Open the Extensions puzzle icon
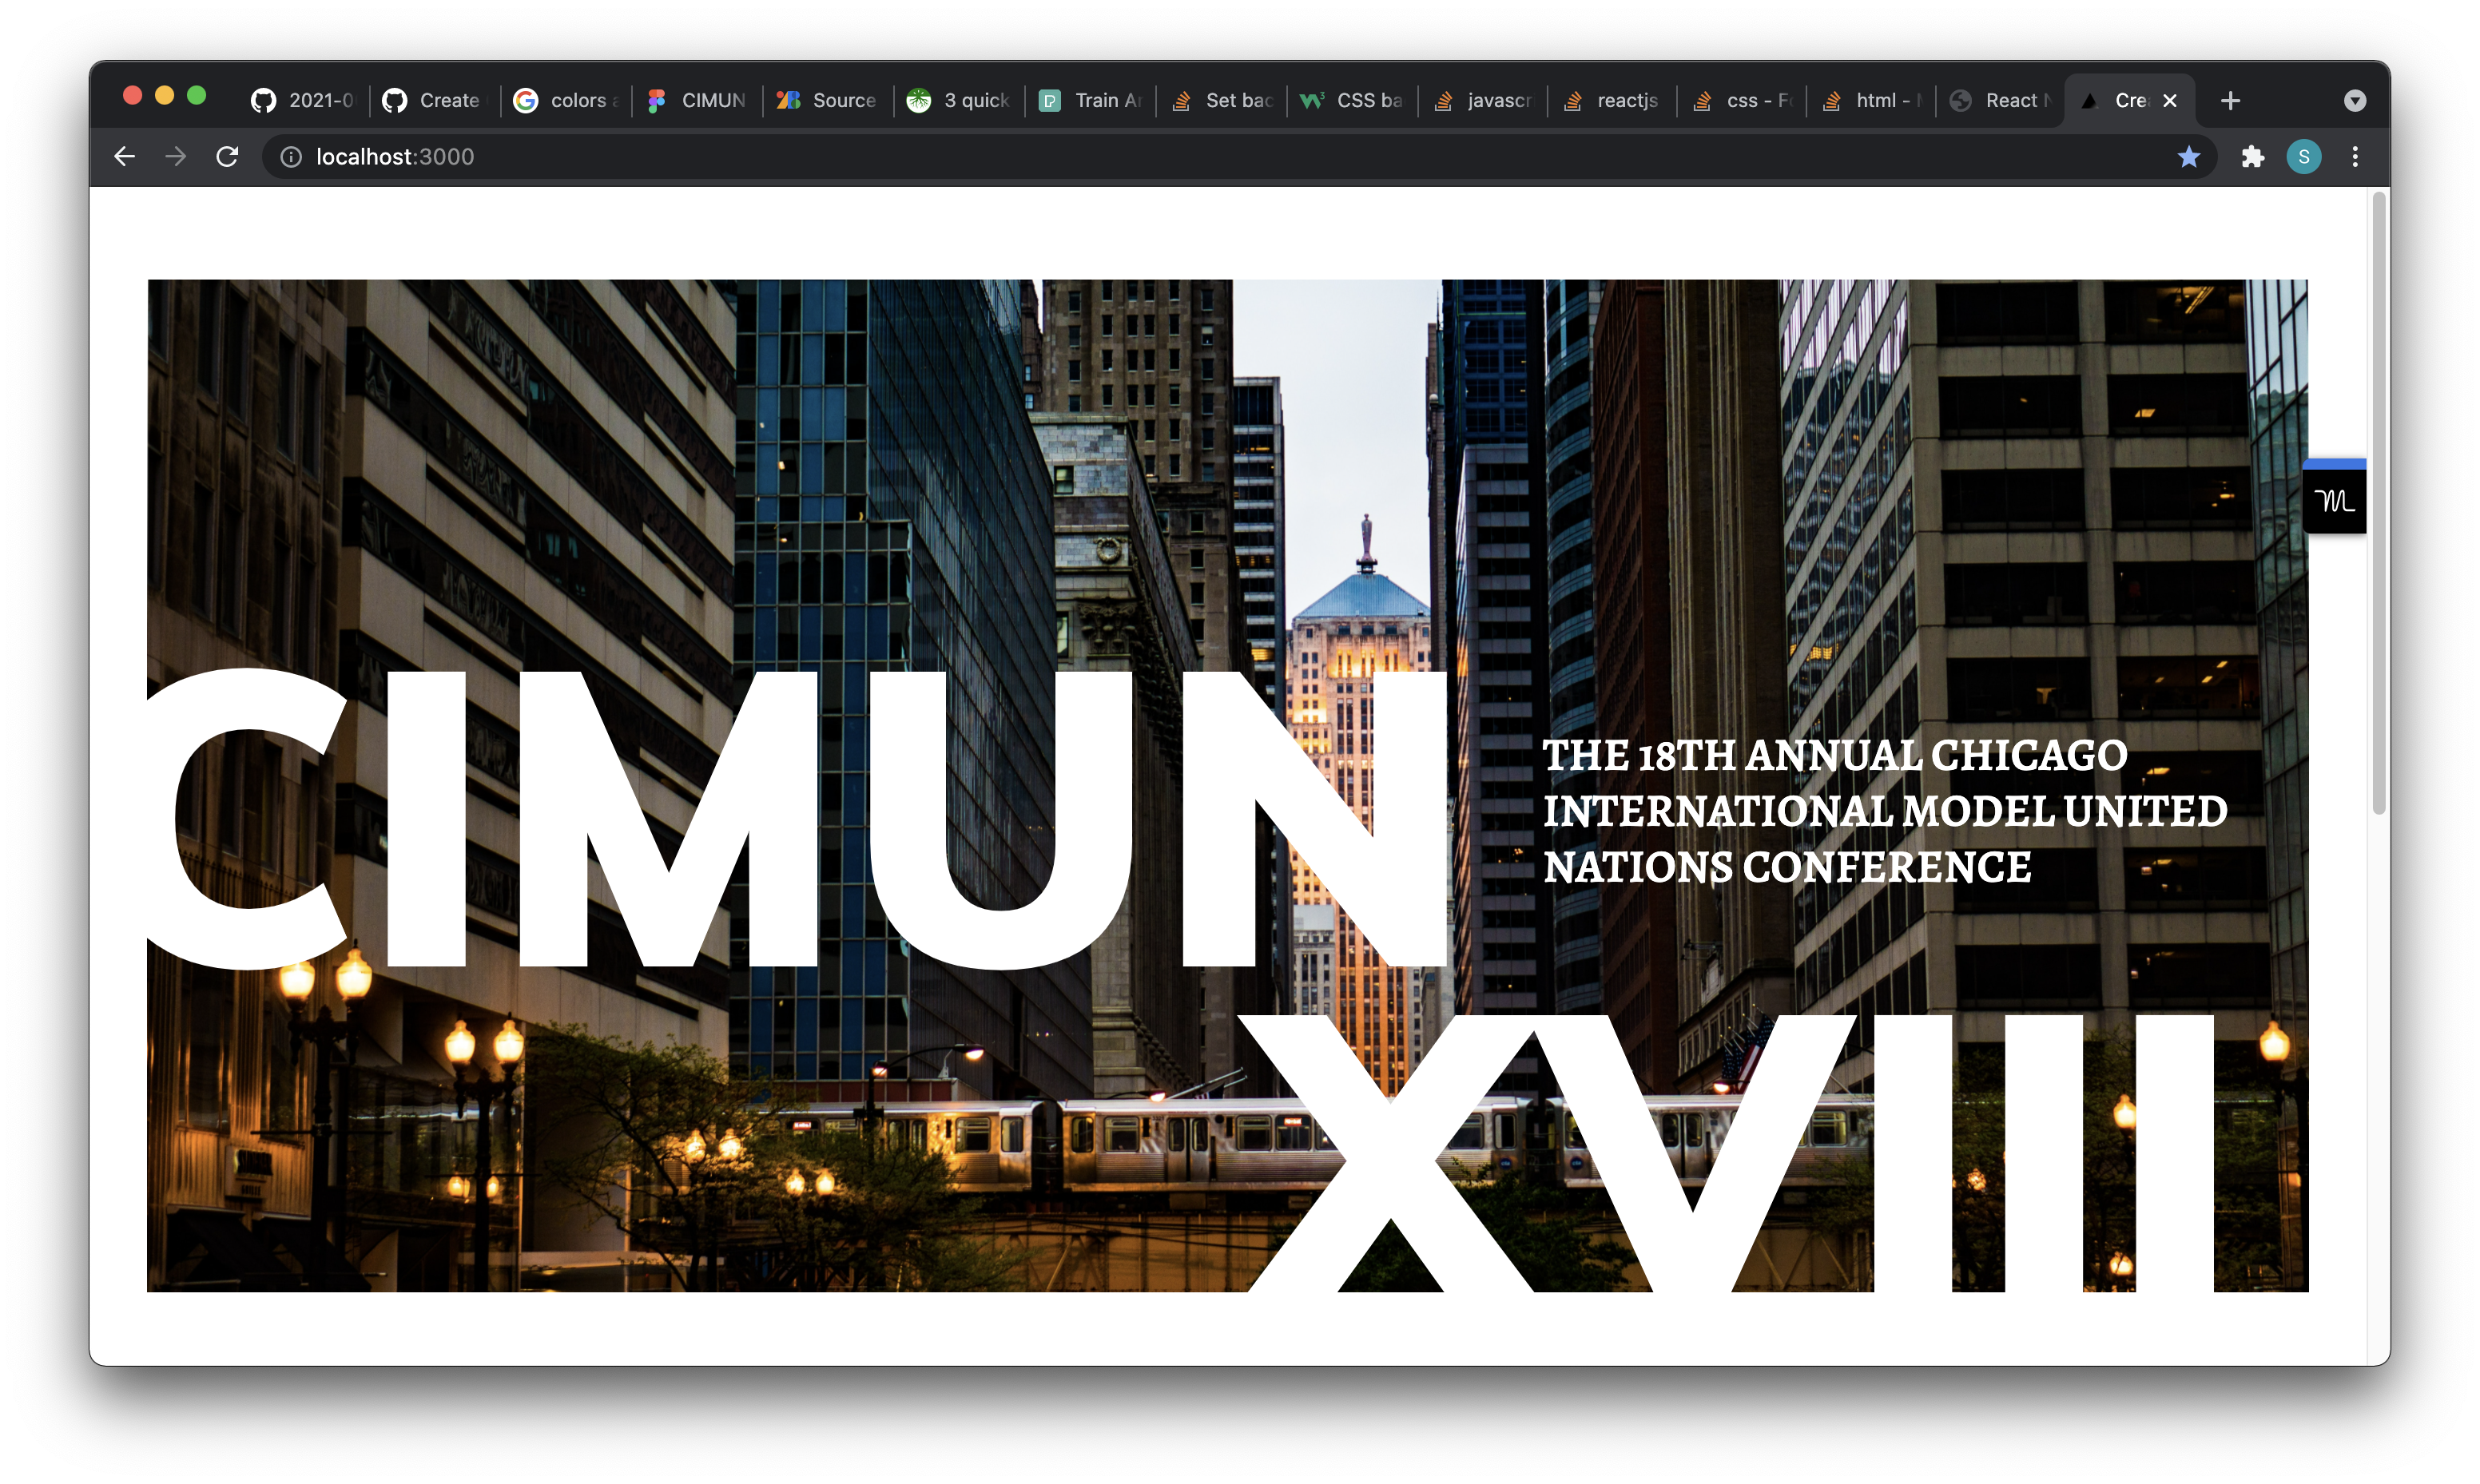 [2252, 157]
